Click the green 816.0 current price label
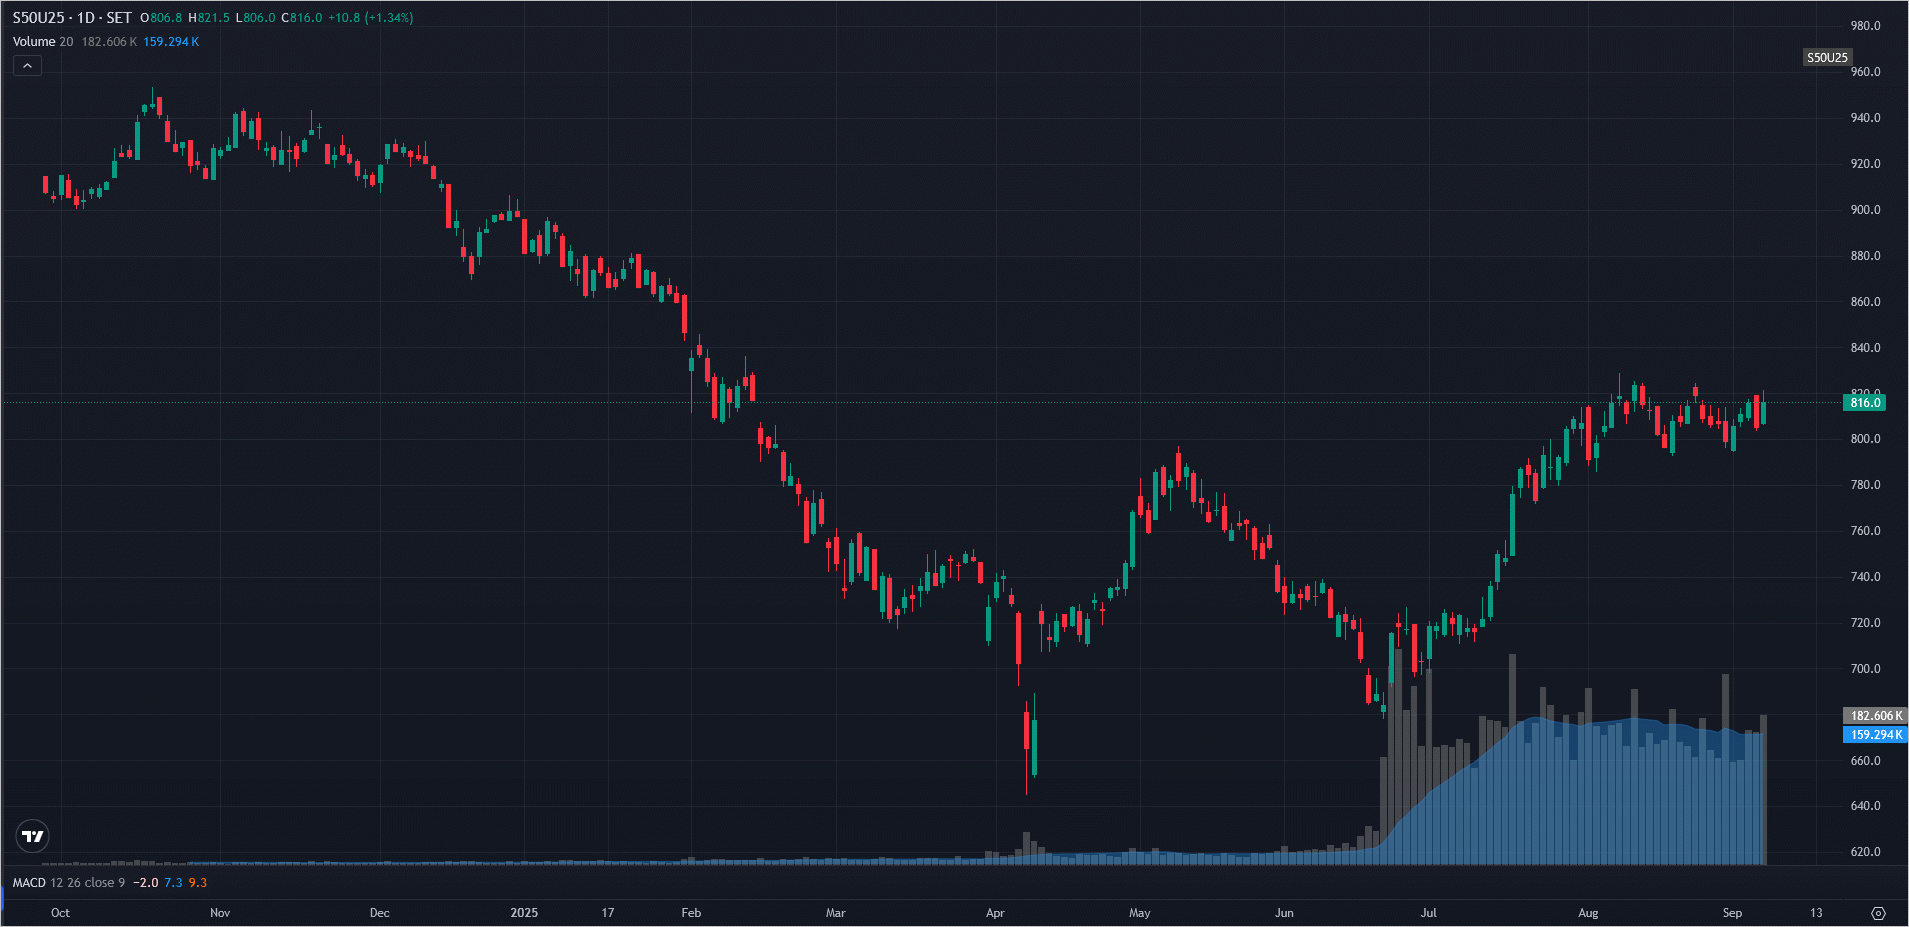 (1864, 403)
